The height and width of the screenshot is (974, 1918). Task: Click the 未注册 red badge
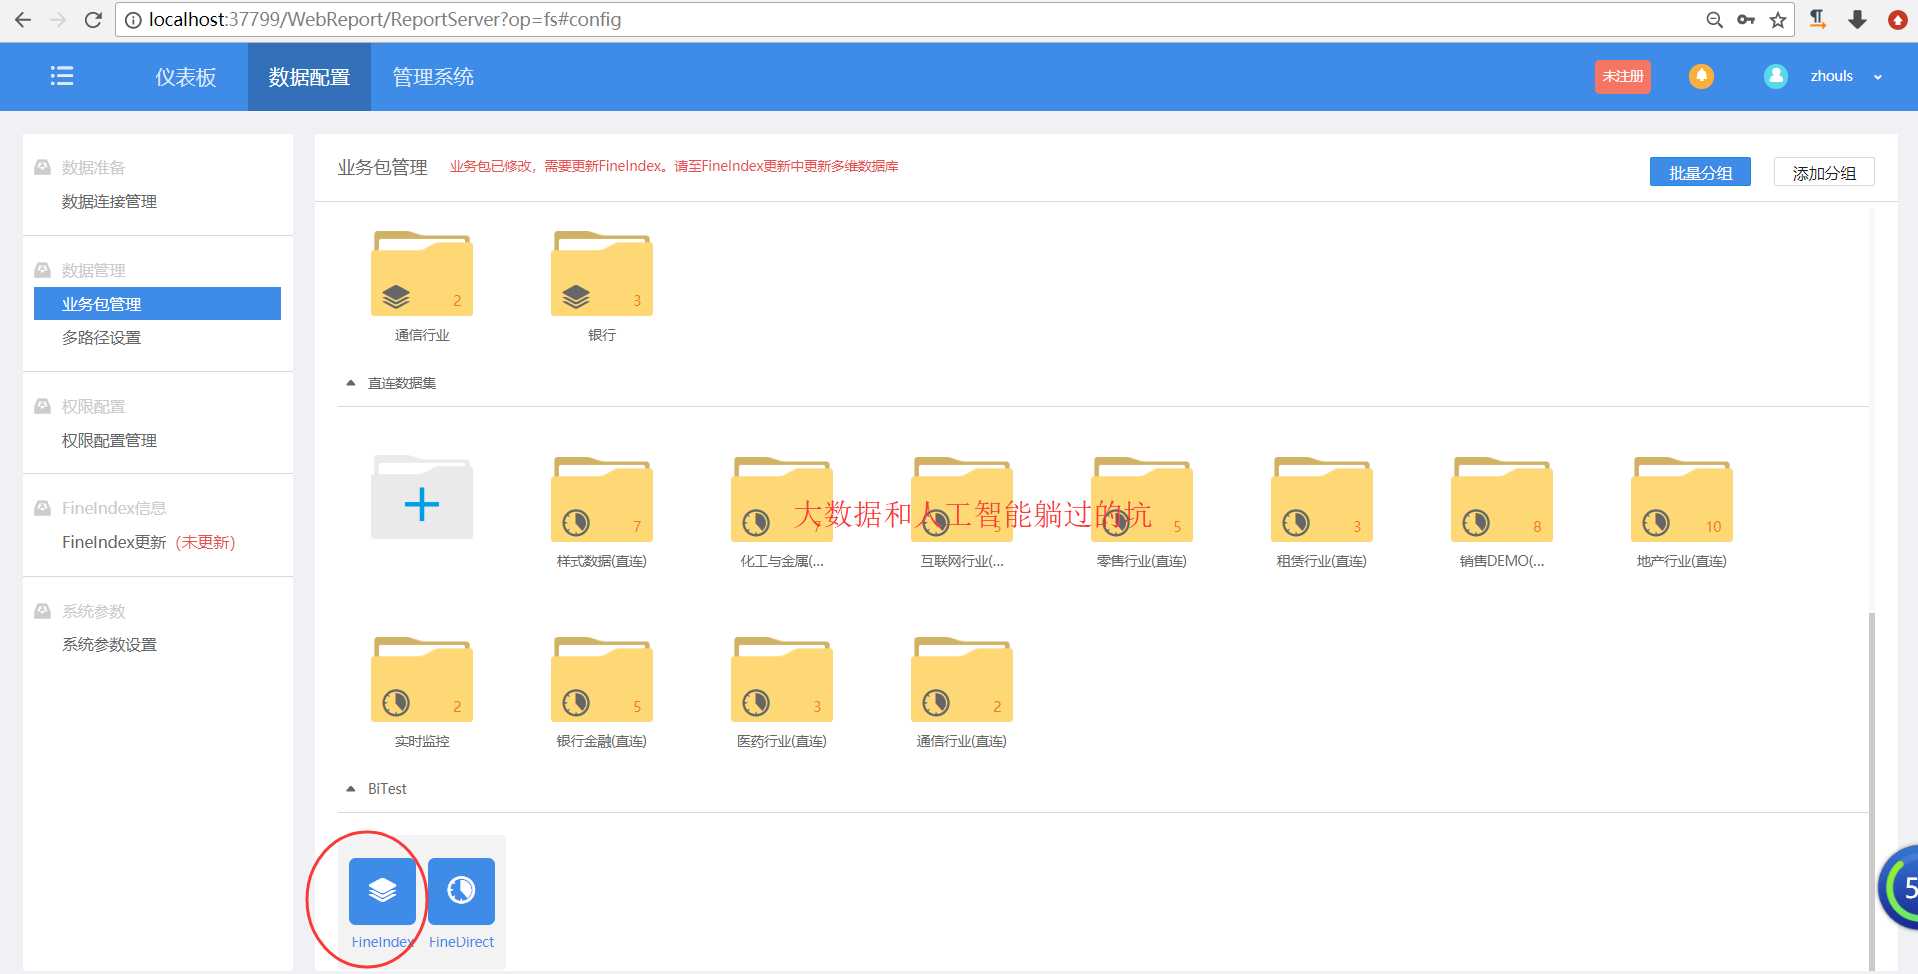[1622, 76]
